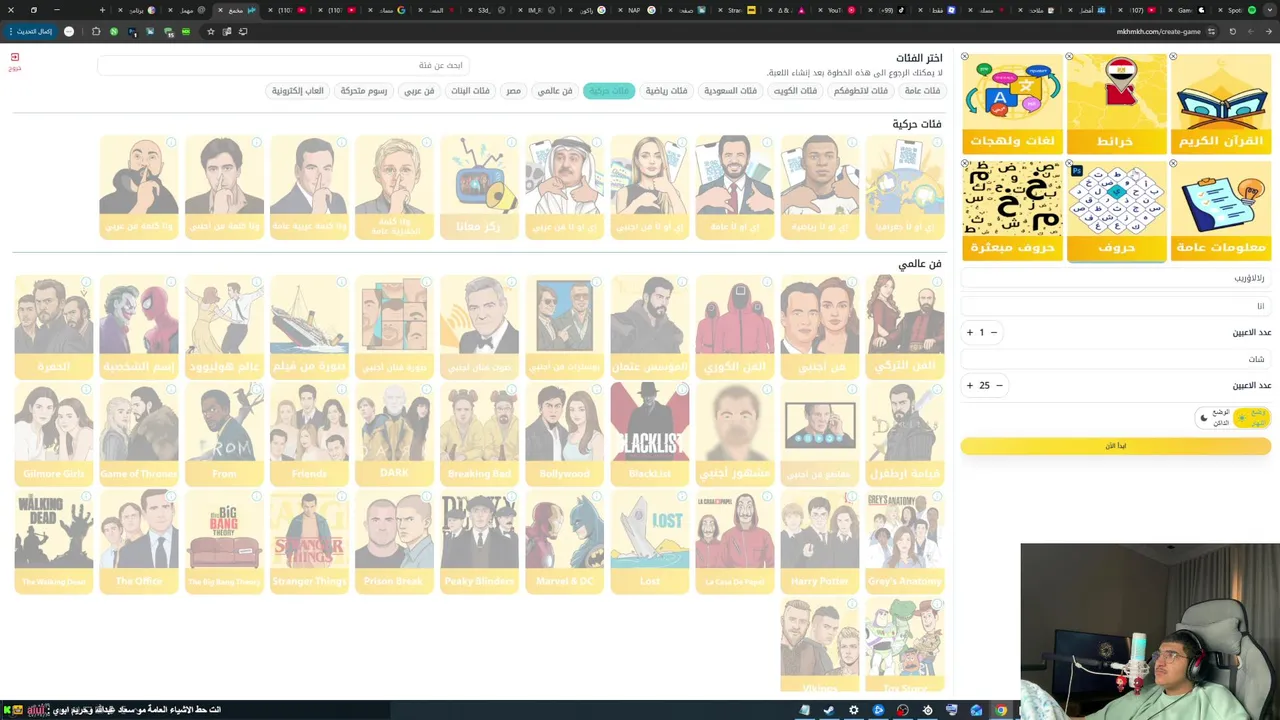This screenshot has width=1280, height=720.
Task: Select the فئات السعودية category chip
Action: tap(730, 91)
